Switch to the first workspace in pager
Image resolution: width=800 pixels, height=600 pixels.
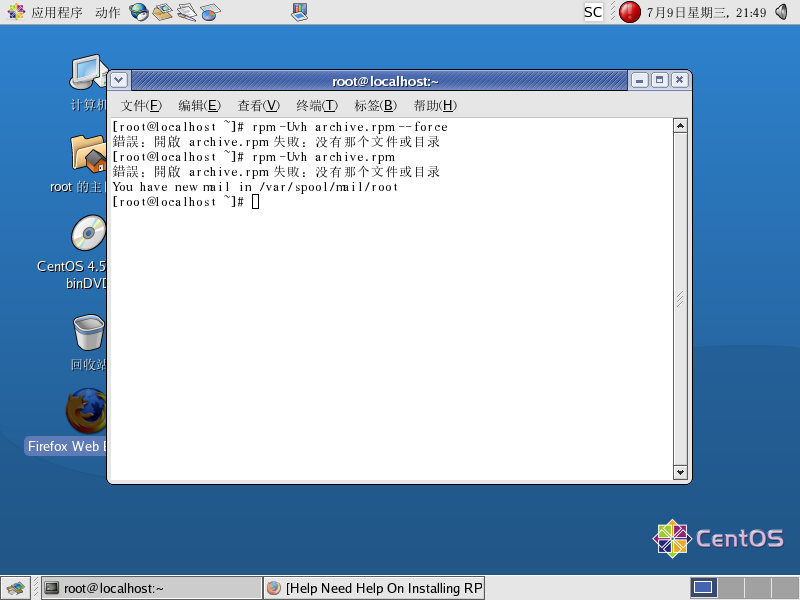(703, 587)
